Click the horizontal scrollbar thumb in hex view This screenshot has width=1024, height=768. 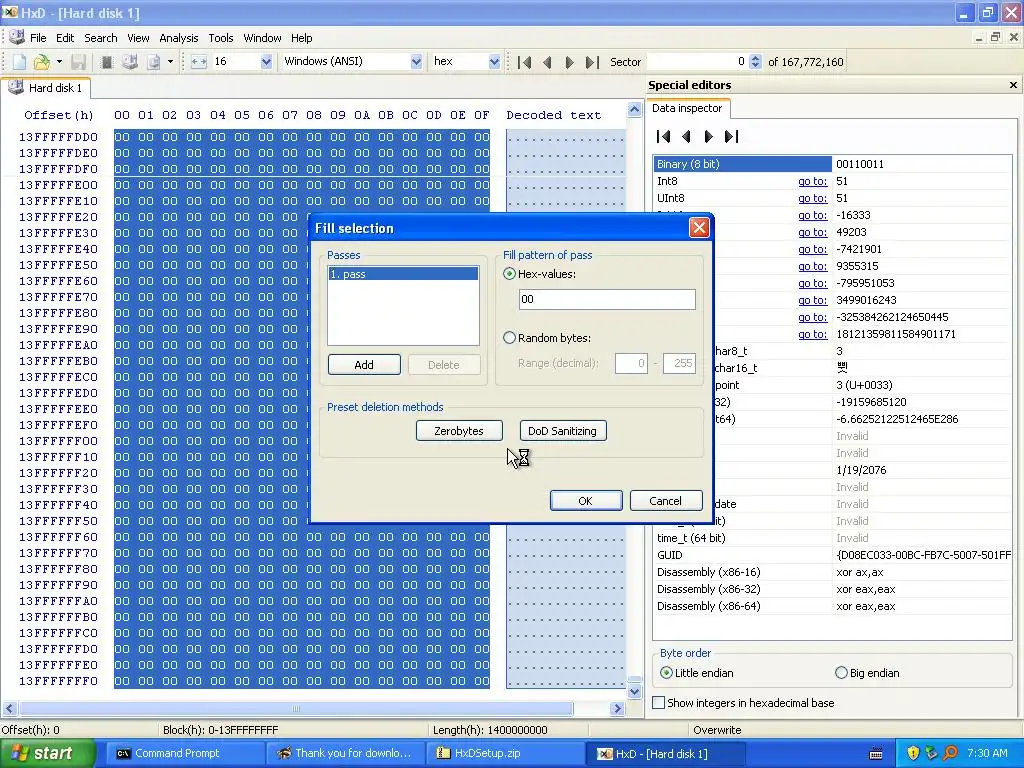point(296,709)
